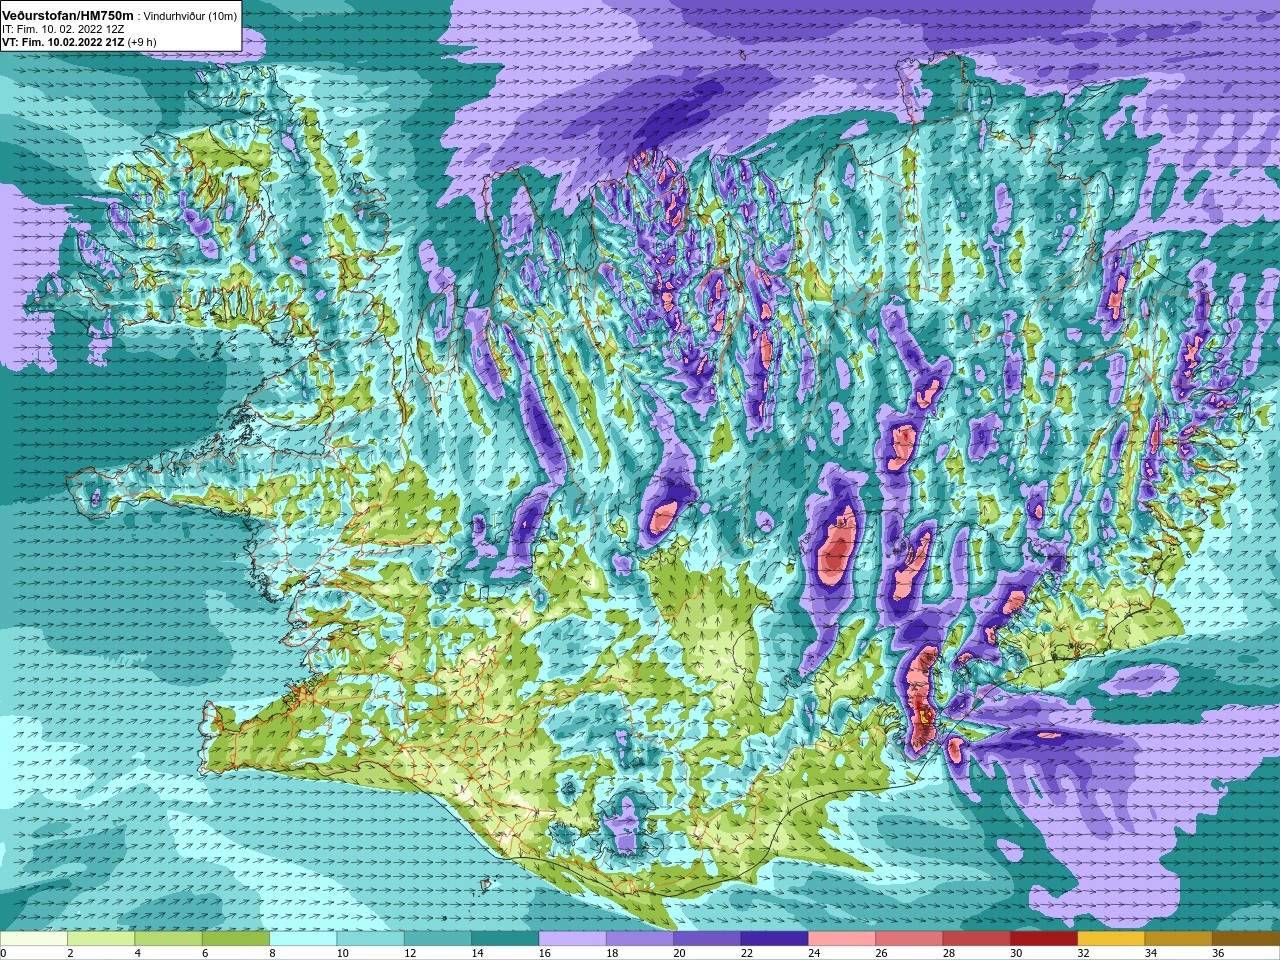Select the IT: Fim. 10. 02. 2022 12Z line
Viewport: 1280px width, 960px height.
coord(63,30)
